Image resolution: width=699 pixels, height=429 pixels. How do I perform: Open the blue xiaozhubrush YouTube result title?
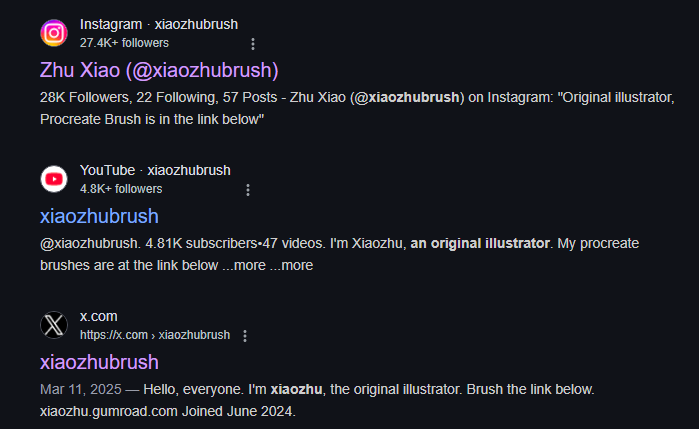[x=99, y=216]
